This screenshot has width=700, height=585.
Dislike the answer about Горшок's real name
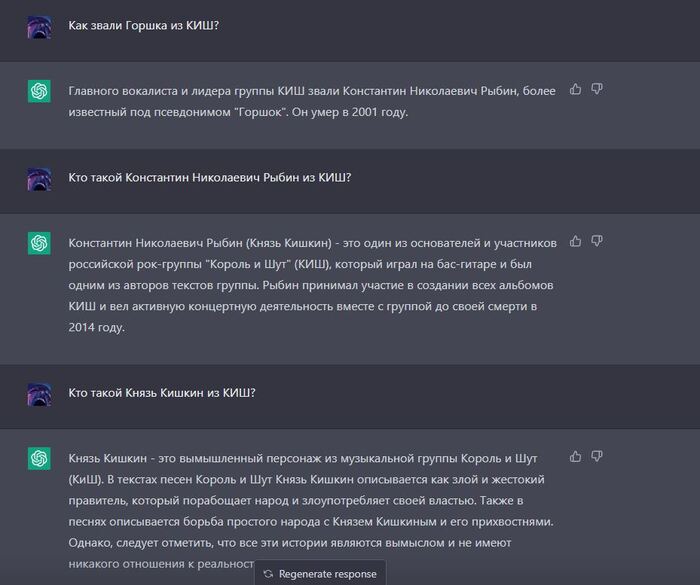597,89
